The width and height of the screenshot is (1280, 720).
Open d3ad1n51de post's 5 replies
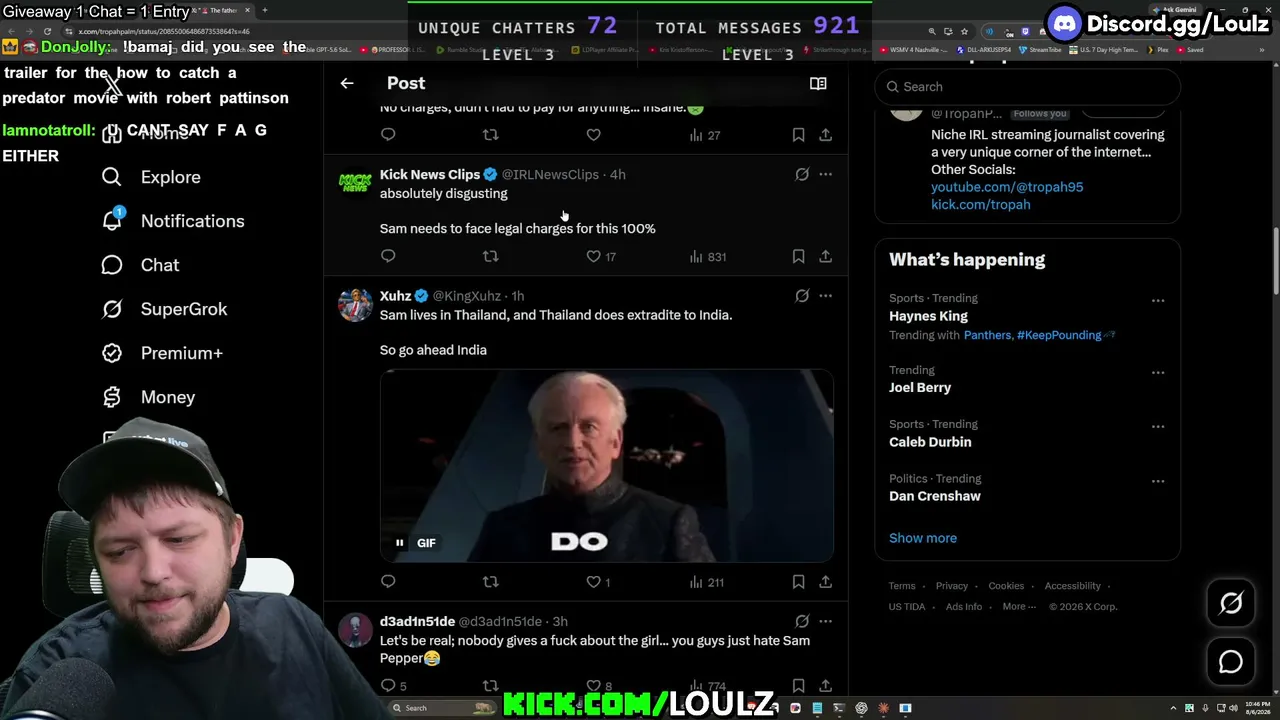(393, 685)
